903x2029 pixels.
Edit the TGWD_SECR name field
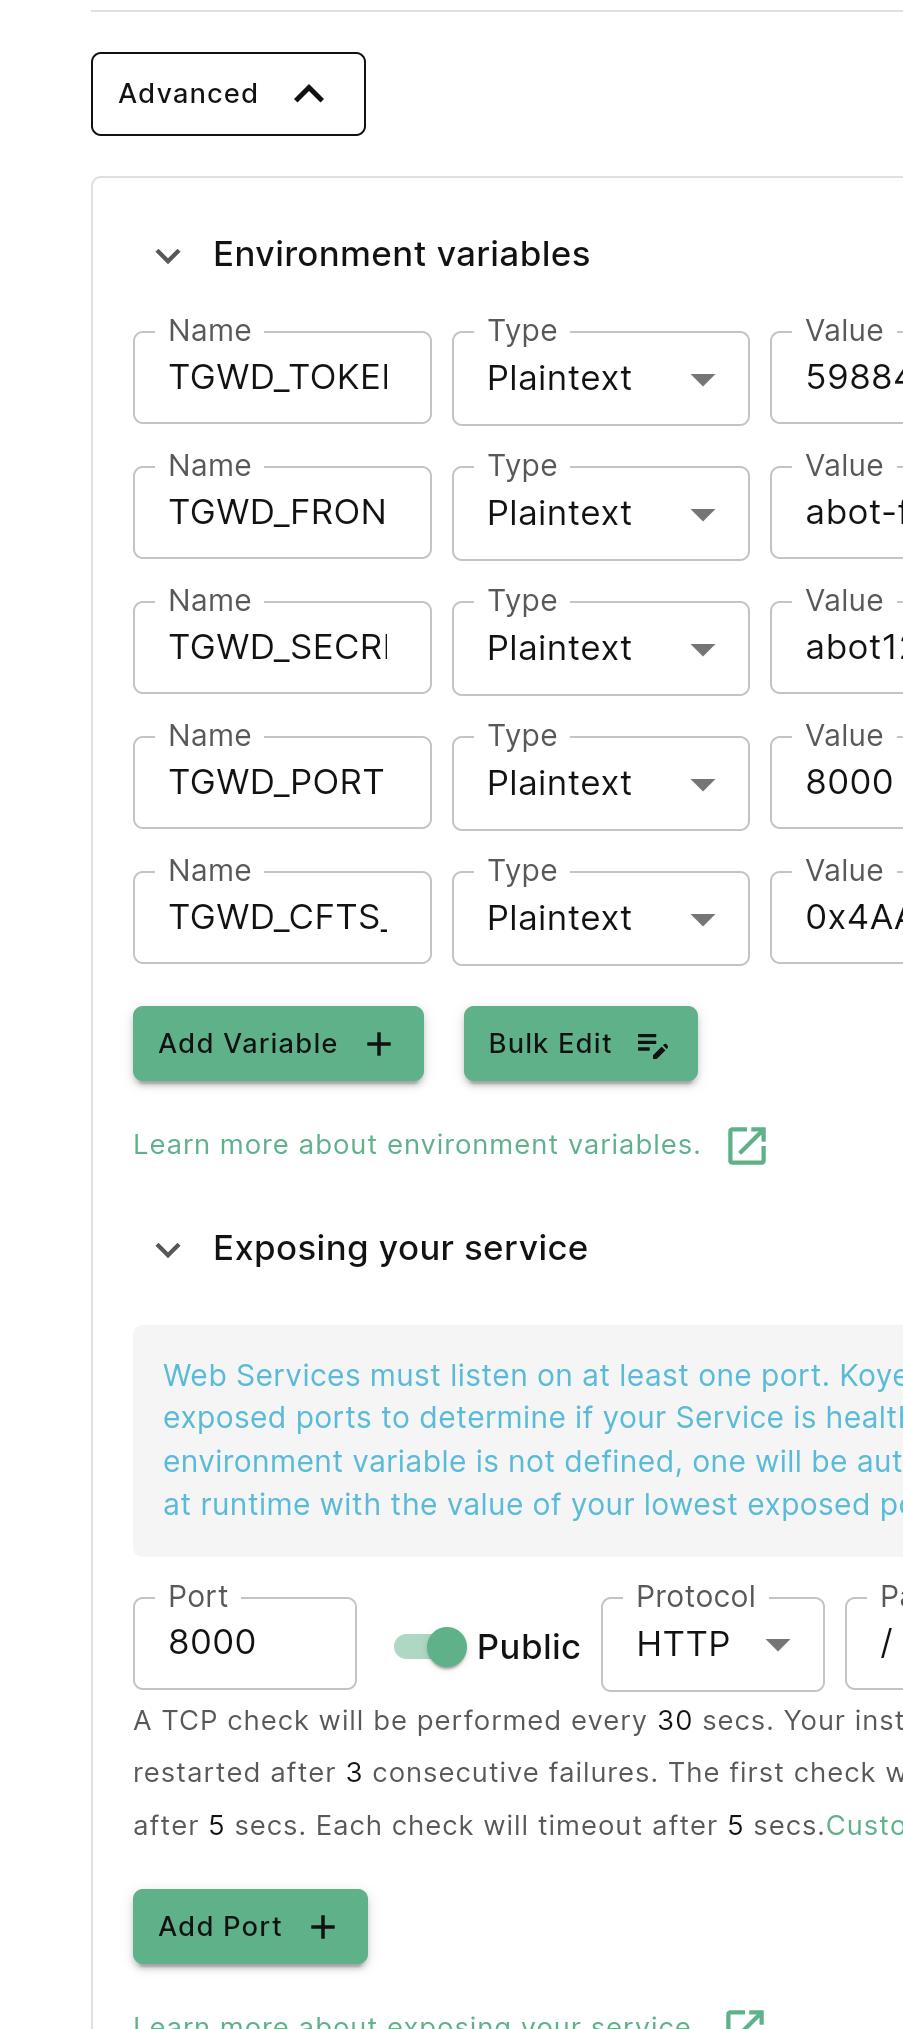pos(282,648)
